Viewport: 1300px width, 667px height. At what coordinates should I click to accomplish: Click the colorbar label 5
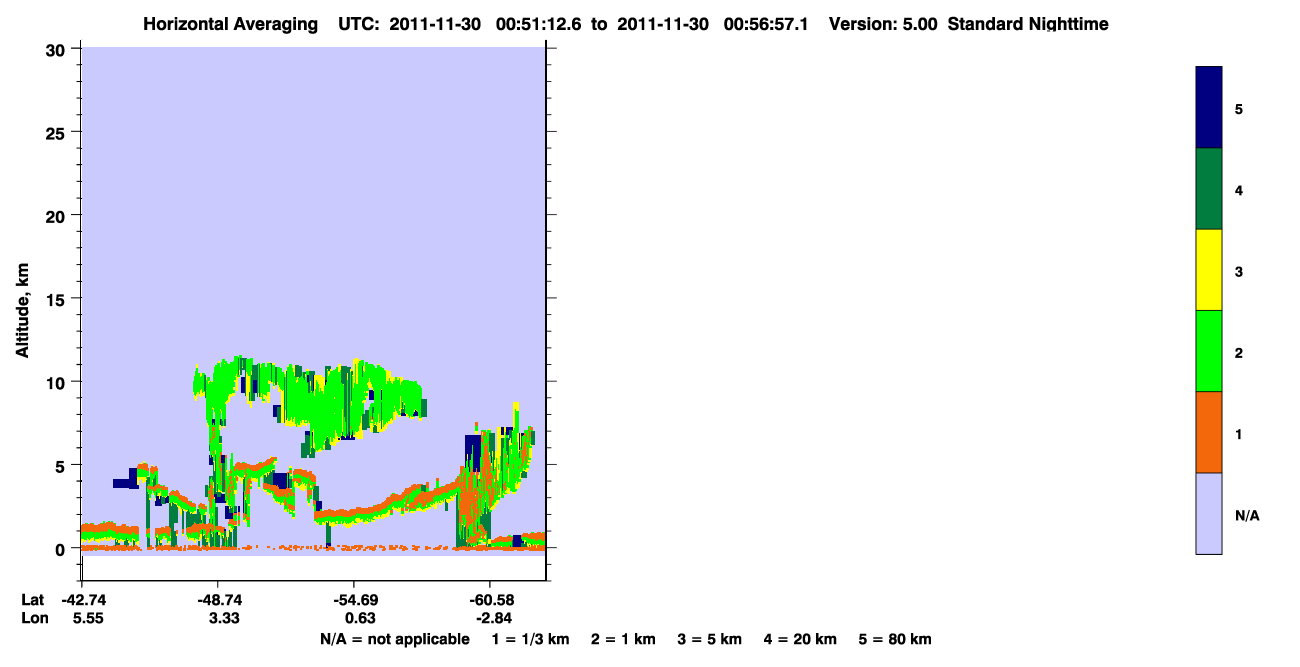point(1239,109)
